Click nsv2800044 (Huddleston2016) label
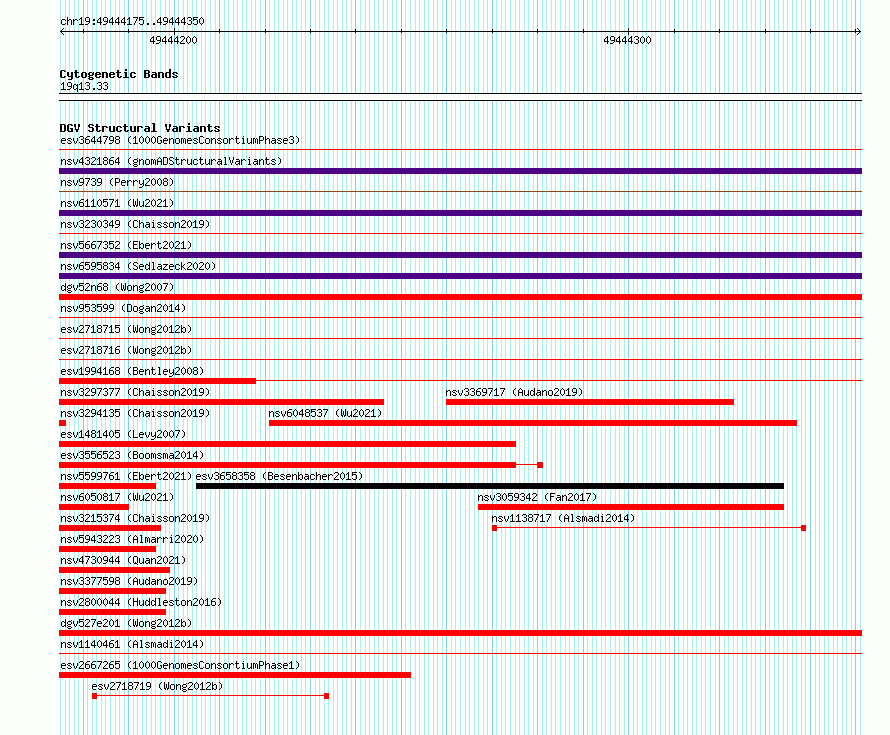 coord(141,602)
